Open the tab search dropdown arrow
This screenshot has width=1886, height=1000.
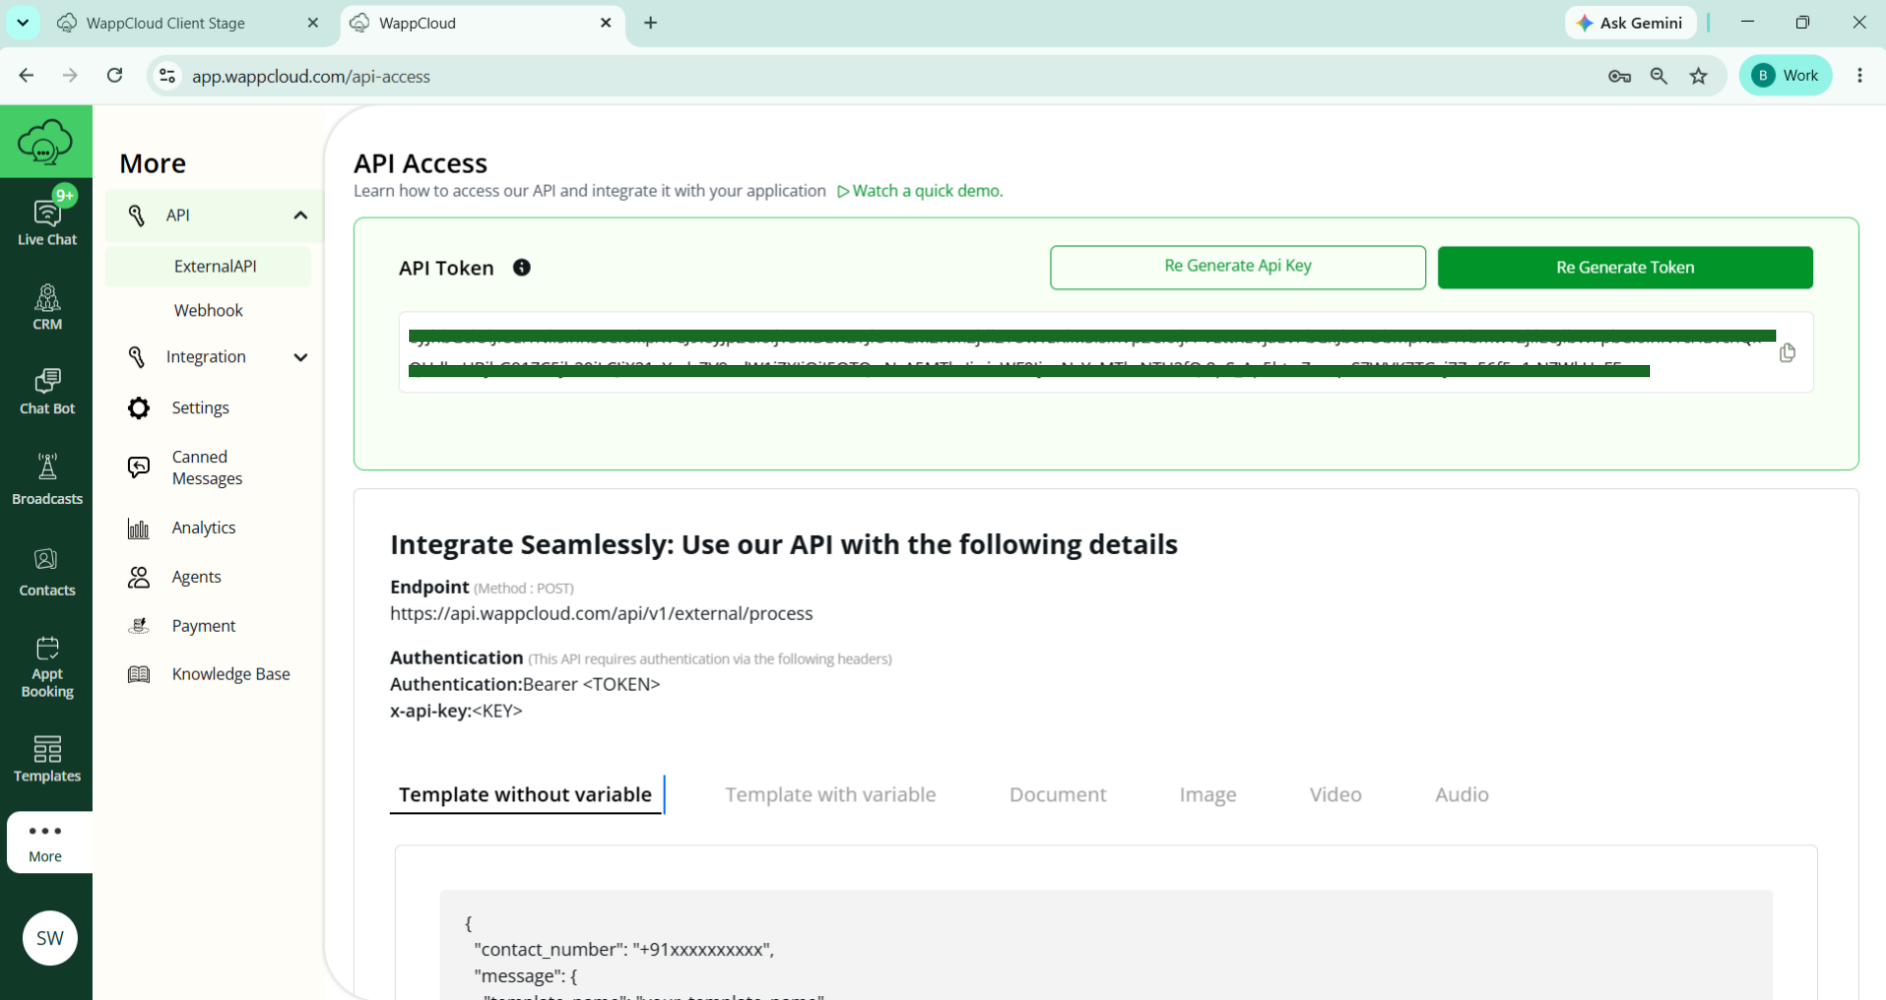[22, 22]
